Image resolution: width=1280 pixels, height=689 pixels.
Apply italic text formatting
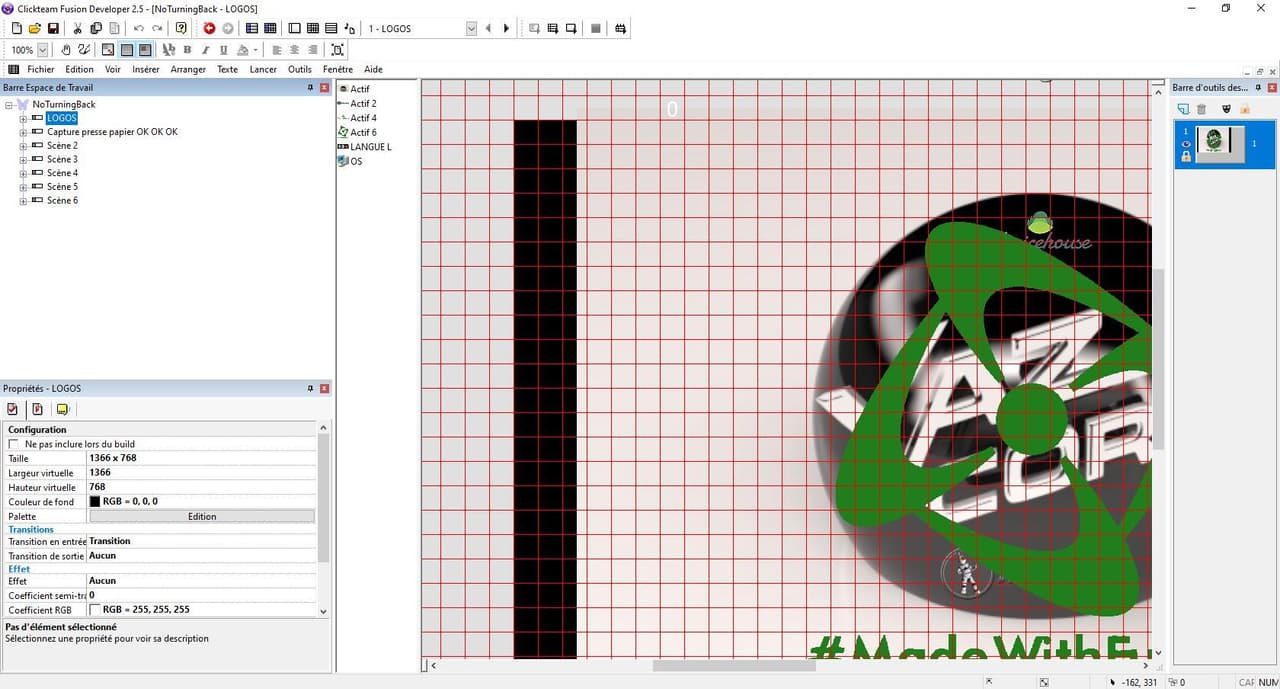coord(205,49)
